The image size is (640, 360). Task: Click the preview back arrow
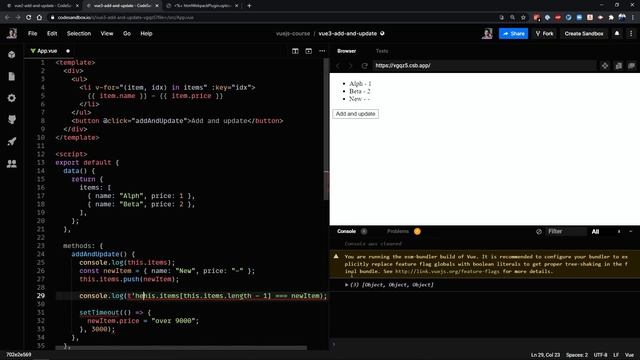tap(338, 66)
